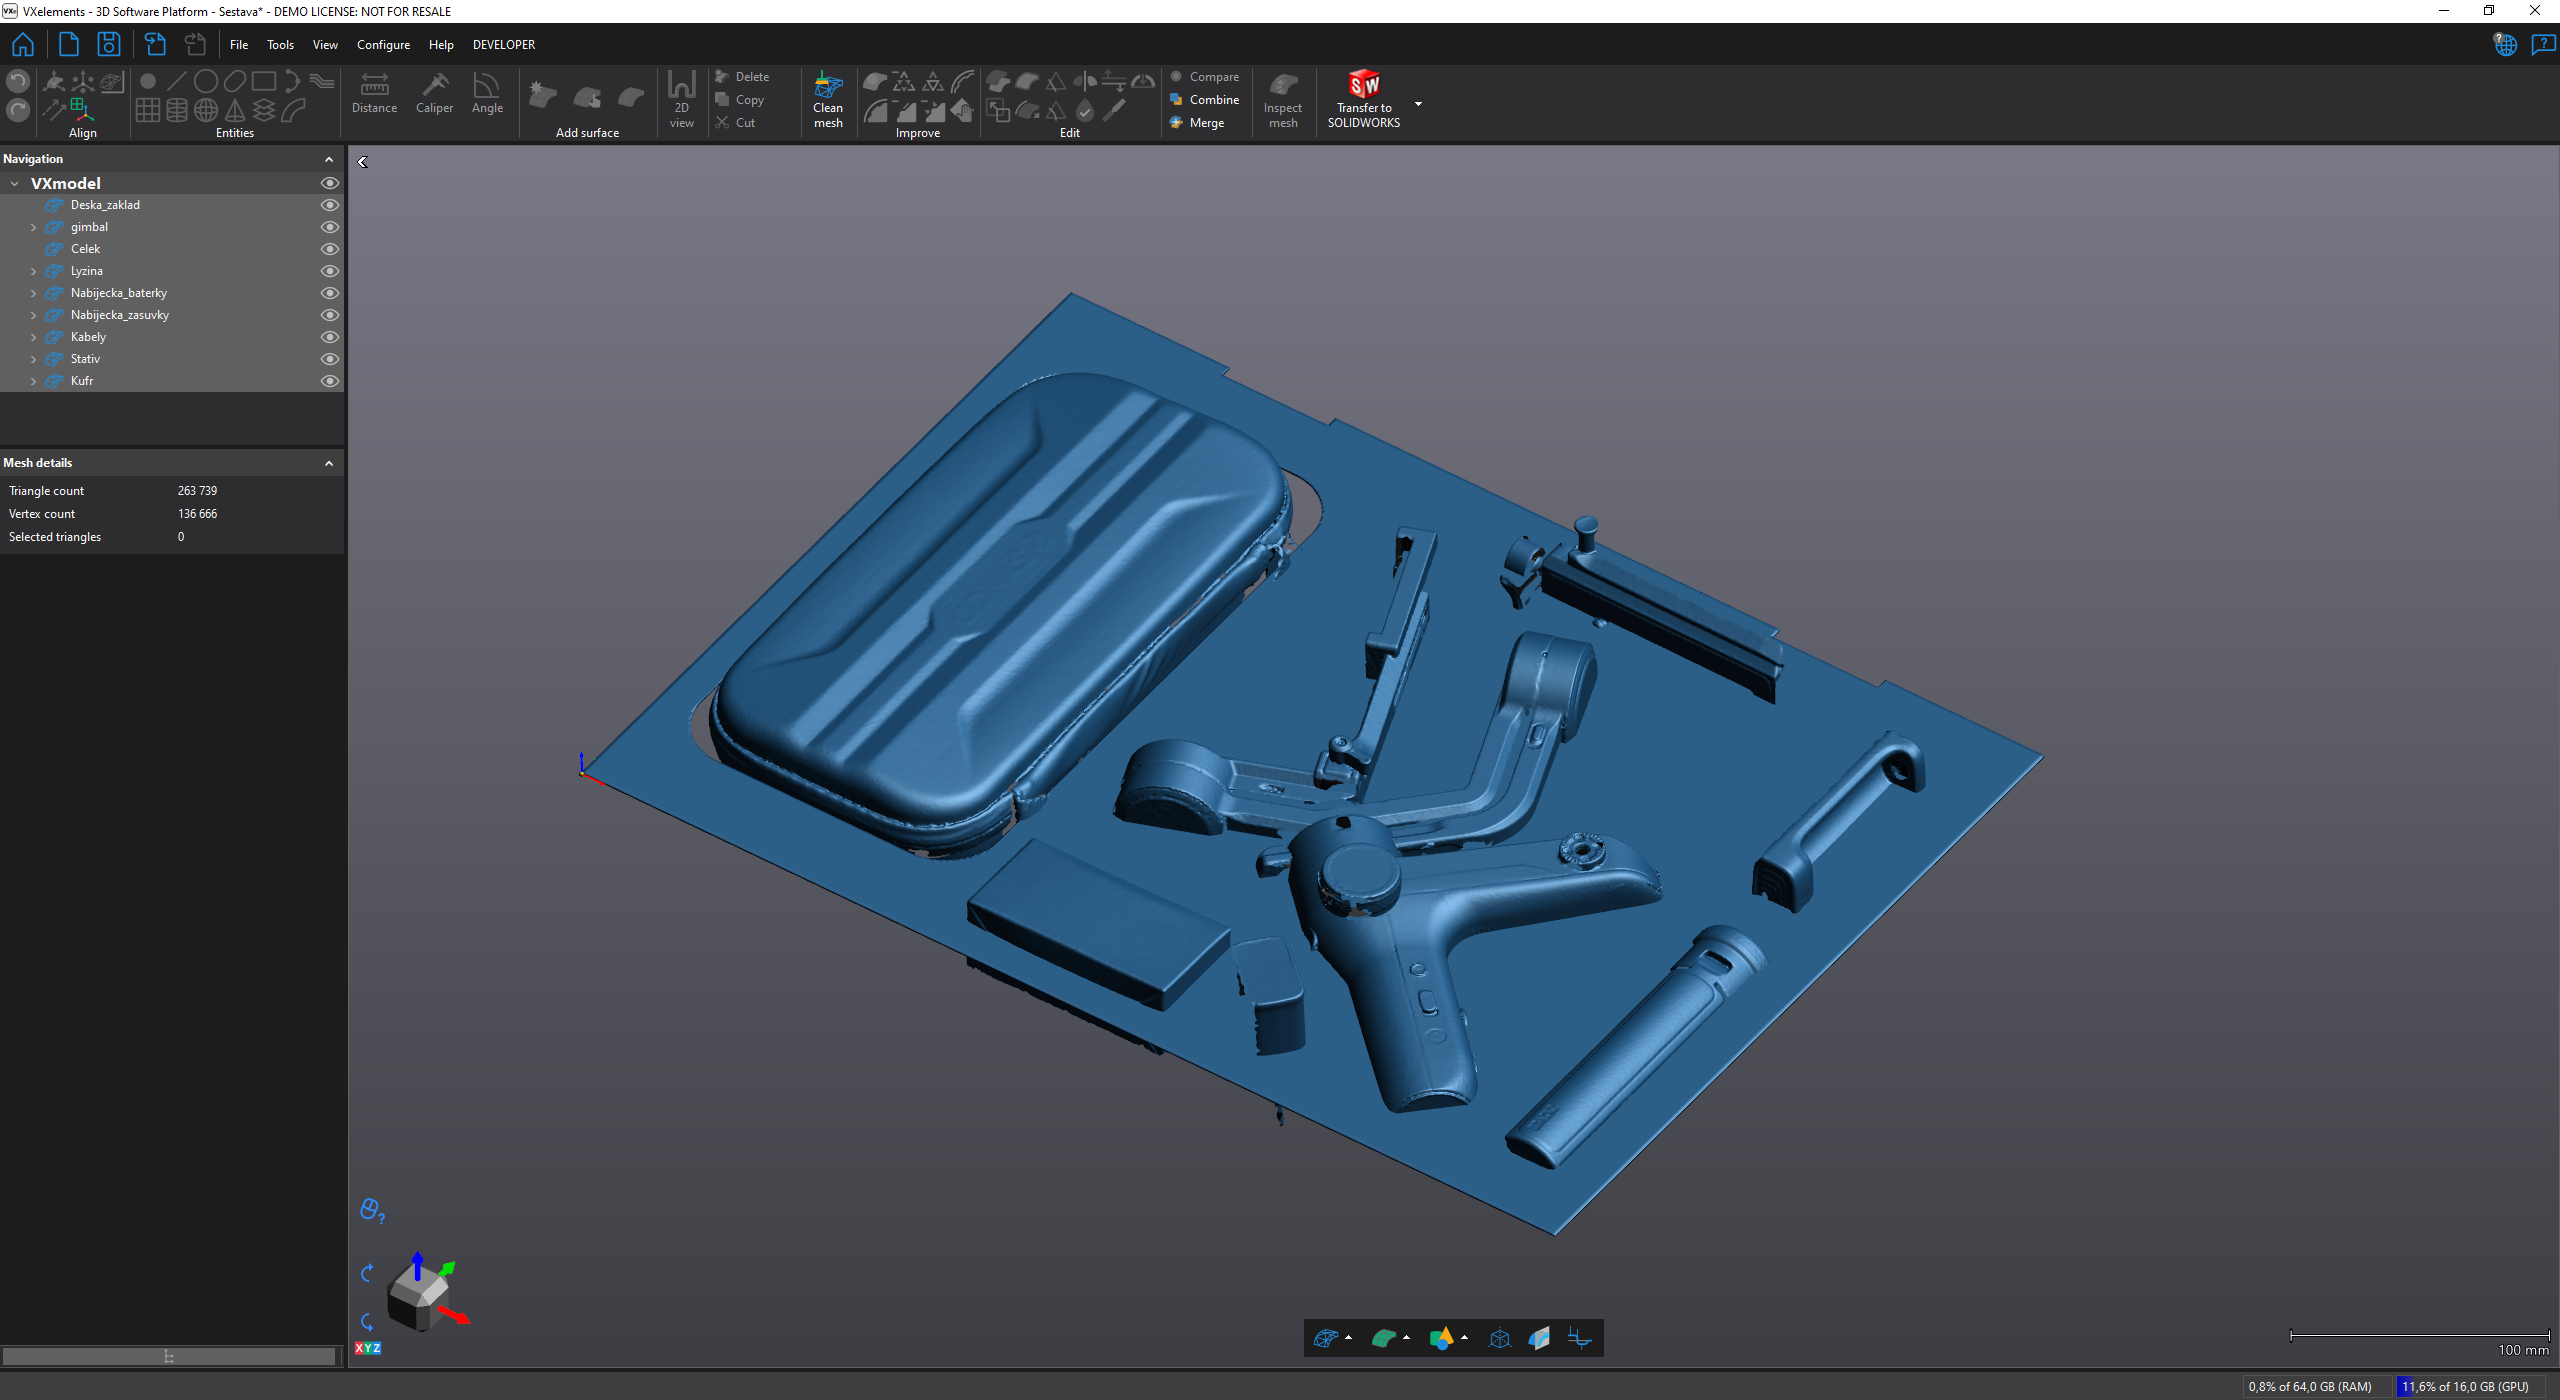
Task: Click the XYZ view orientation icon
Action: 368,1348
